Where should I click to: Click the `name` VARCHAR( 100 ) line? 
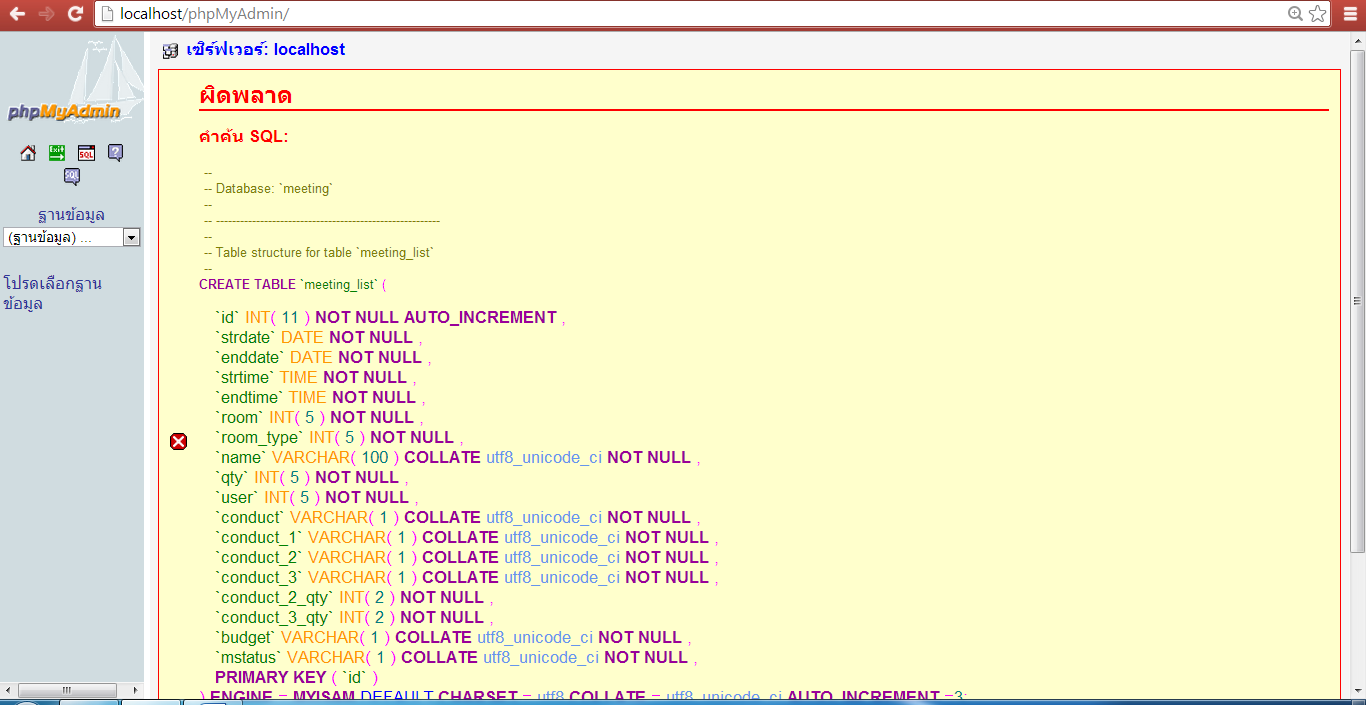[x=458, y=457]
